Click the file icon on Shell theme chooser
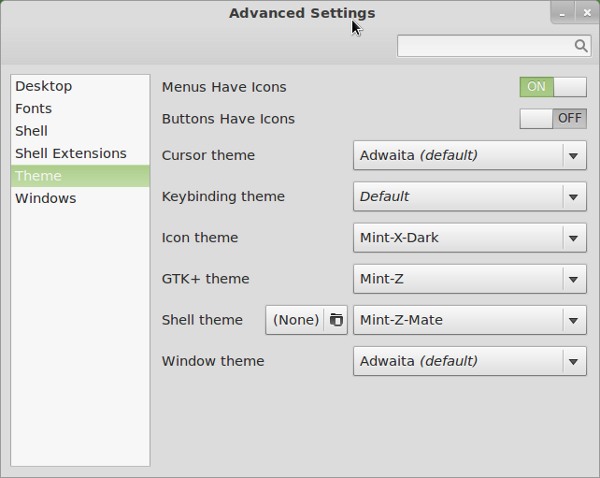600x478 pixels. tap(336, 320)
